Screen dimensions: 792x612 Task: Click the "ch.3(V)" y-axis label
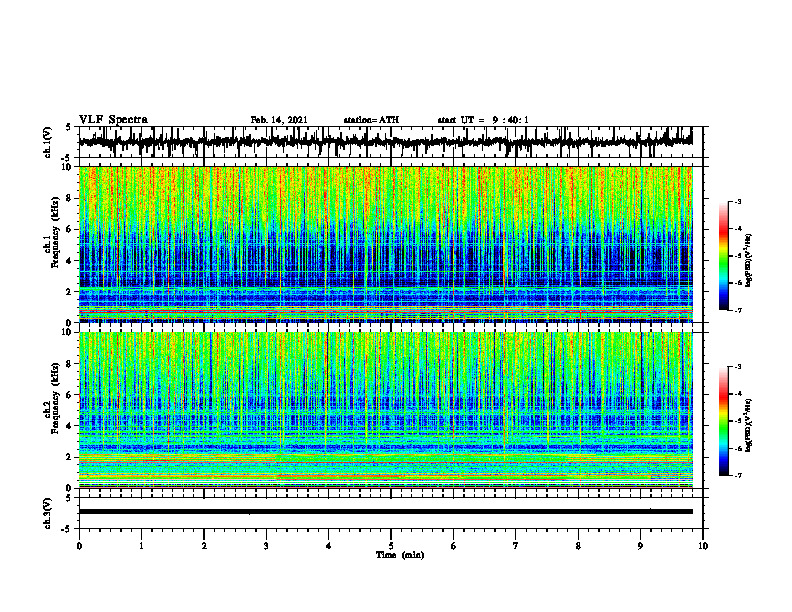[x=48, y=514]
